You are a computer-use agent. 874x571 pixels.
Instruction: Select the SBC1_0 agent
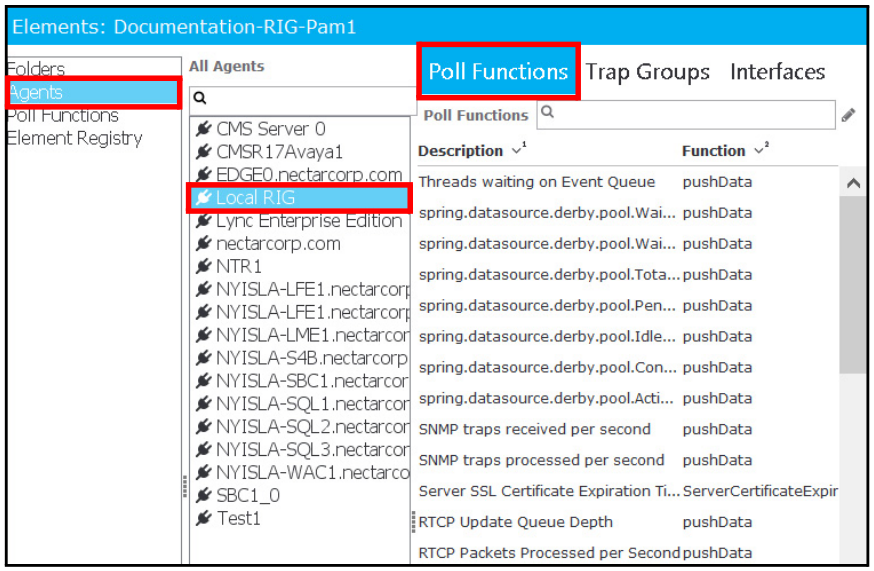300,495
